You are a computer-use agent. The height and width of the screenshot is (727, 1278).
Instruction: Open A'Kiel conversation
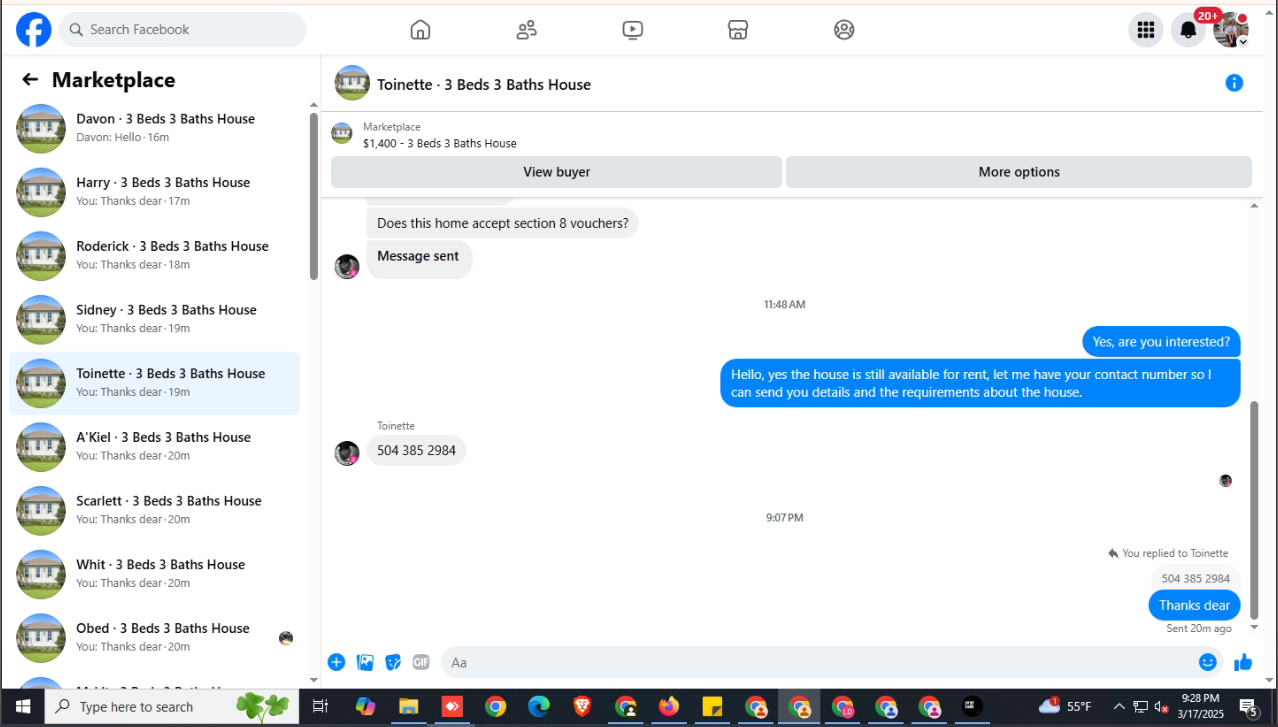click(x=155, y=446)
